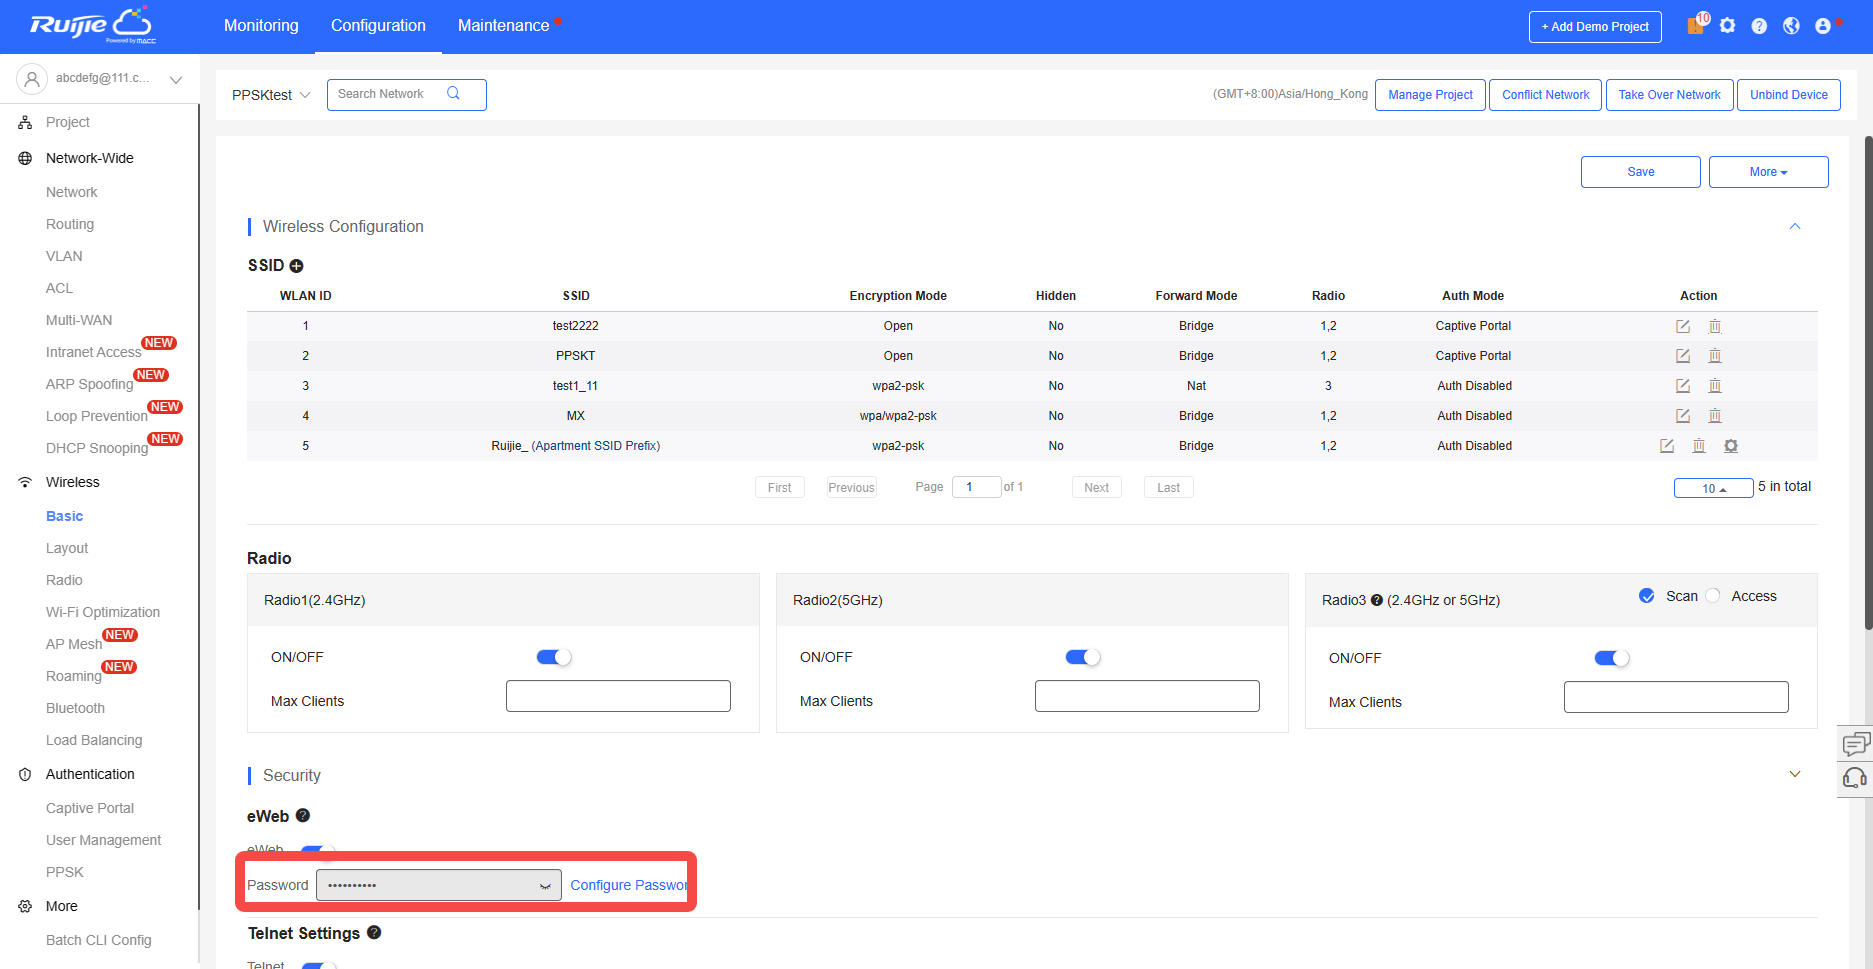Viewport: 1873px width, 969px height.
Task: Click the Configure Password link
Action: (x=628, y=885)
